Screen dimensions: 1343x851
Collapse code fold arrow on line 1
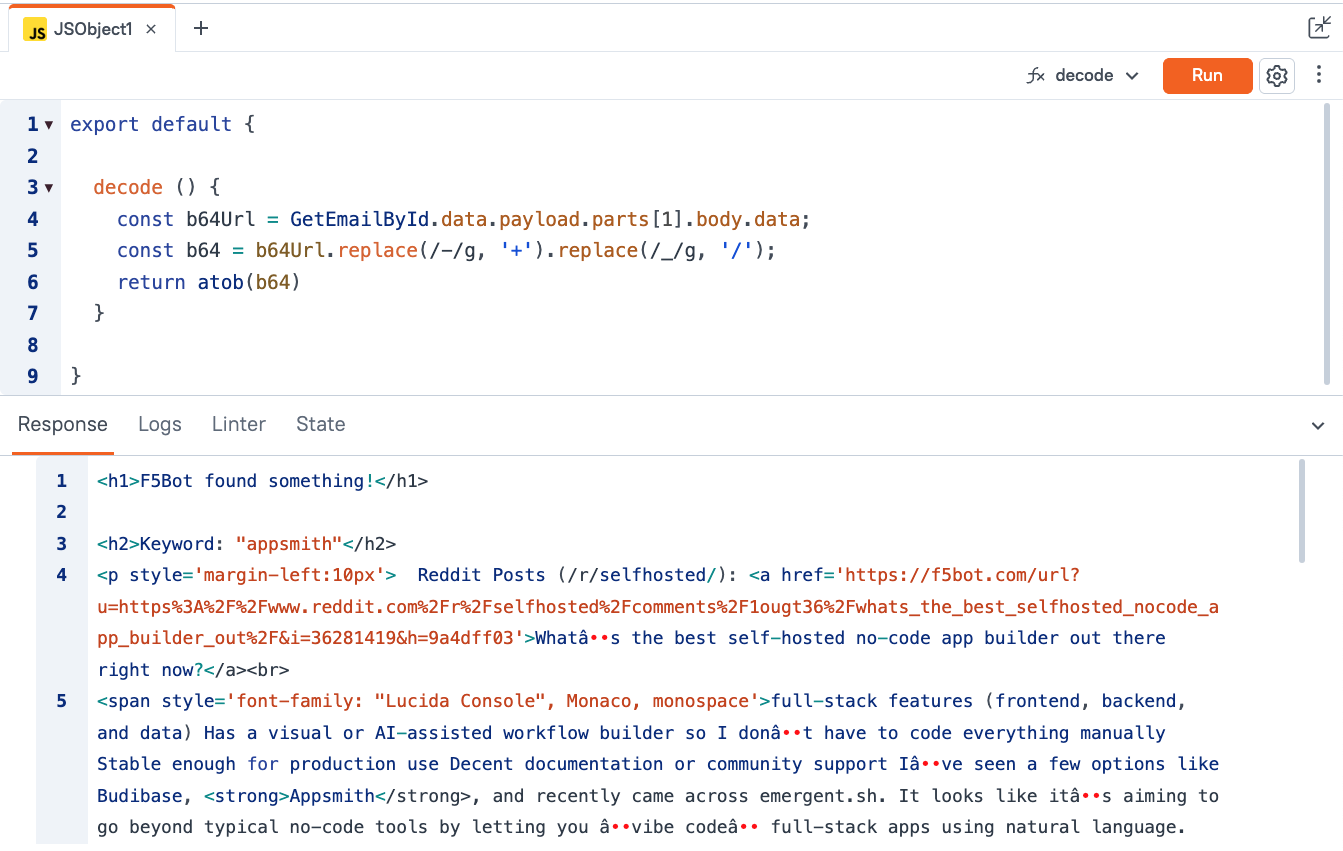(x=49, y=125)
